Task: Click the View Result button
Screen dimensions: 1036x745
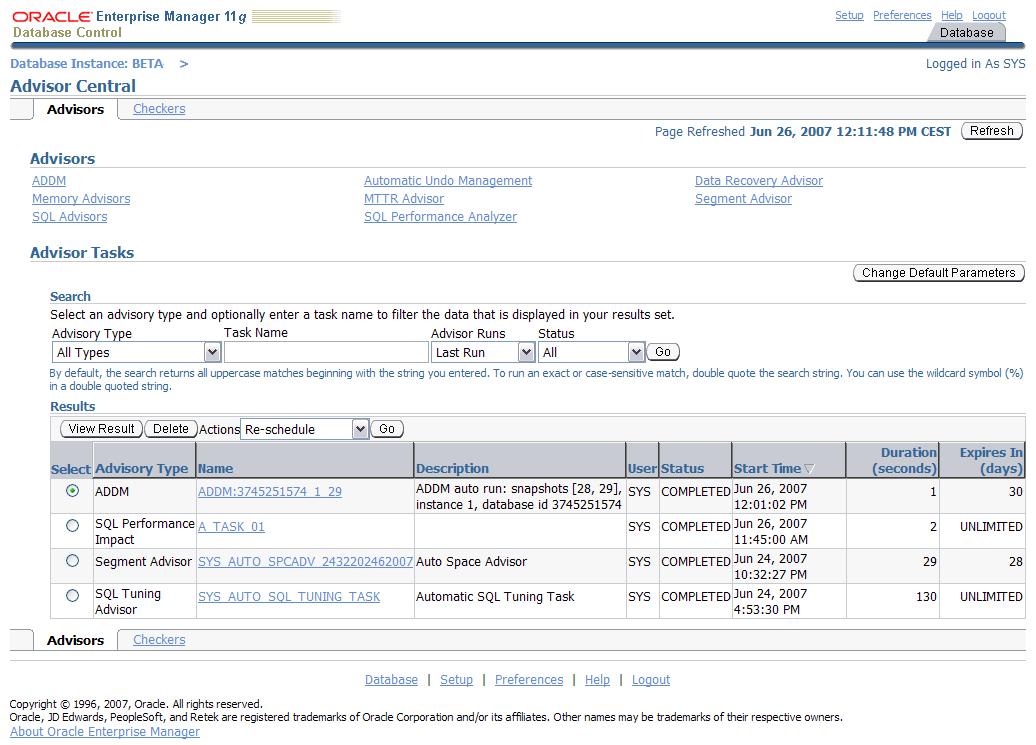Action: (x=101, y=429)
